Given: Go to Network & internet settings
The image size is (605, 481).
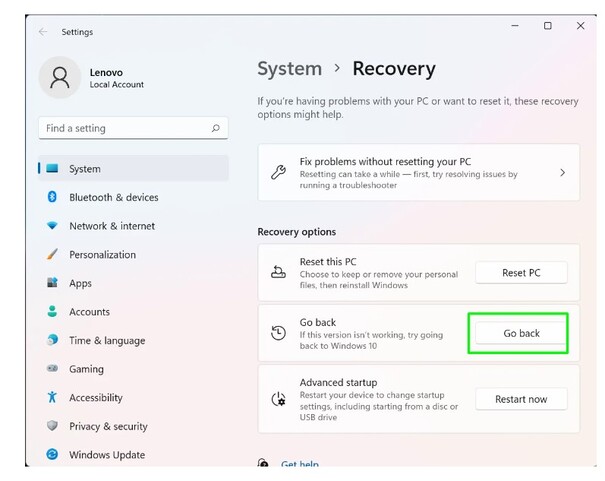Looking at the screenshot, I should pos(134,226).
